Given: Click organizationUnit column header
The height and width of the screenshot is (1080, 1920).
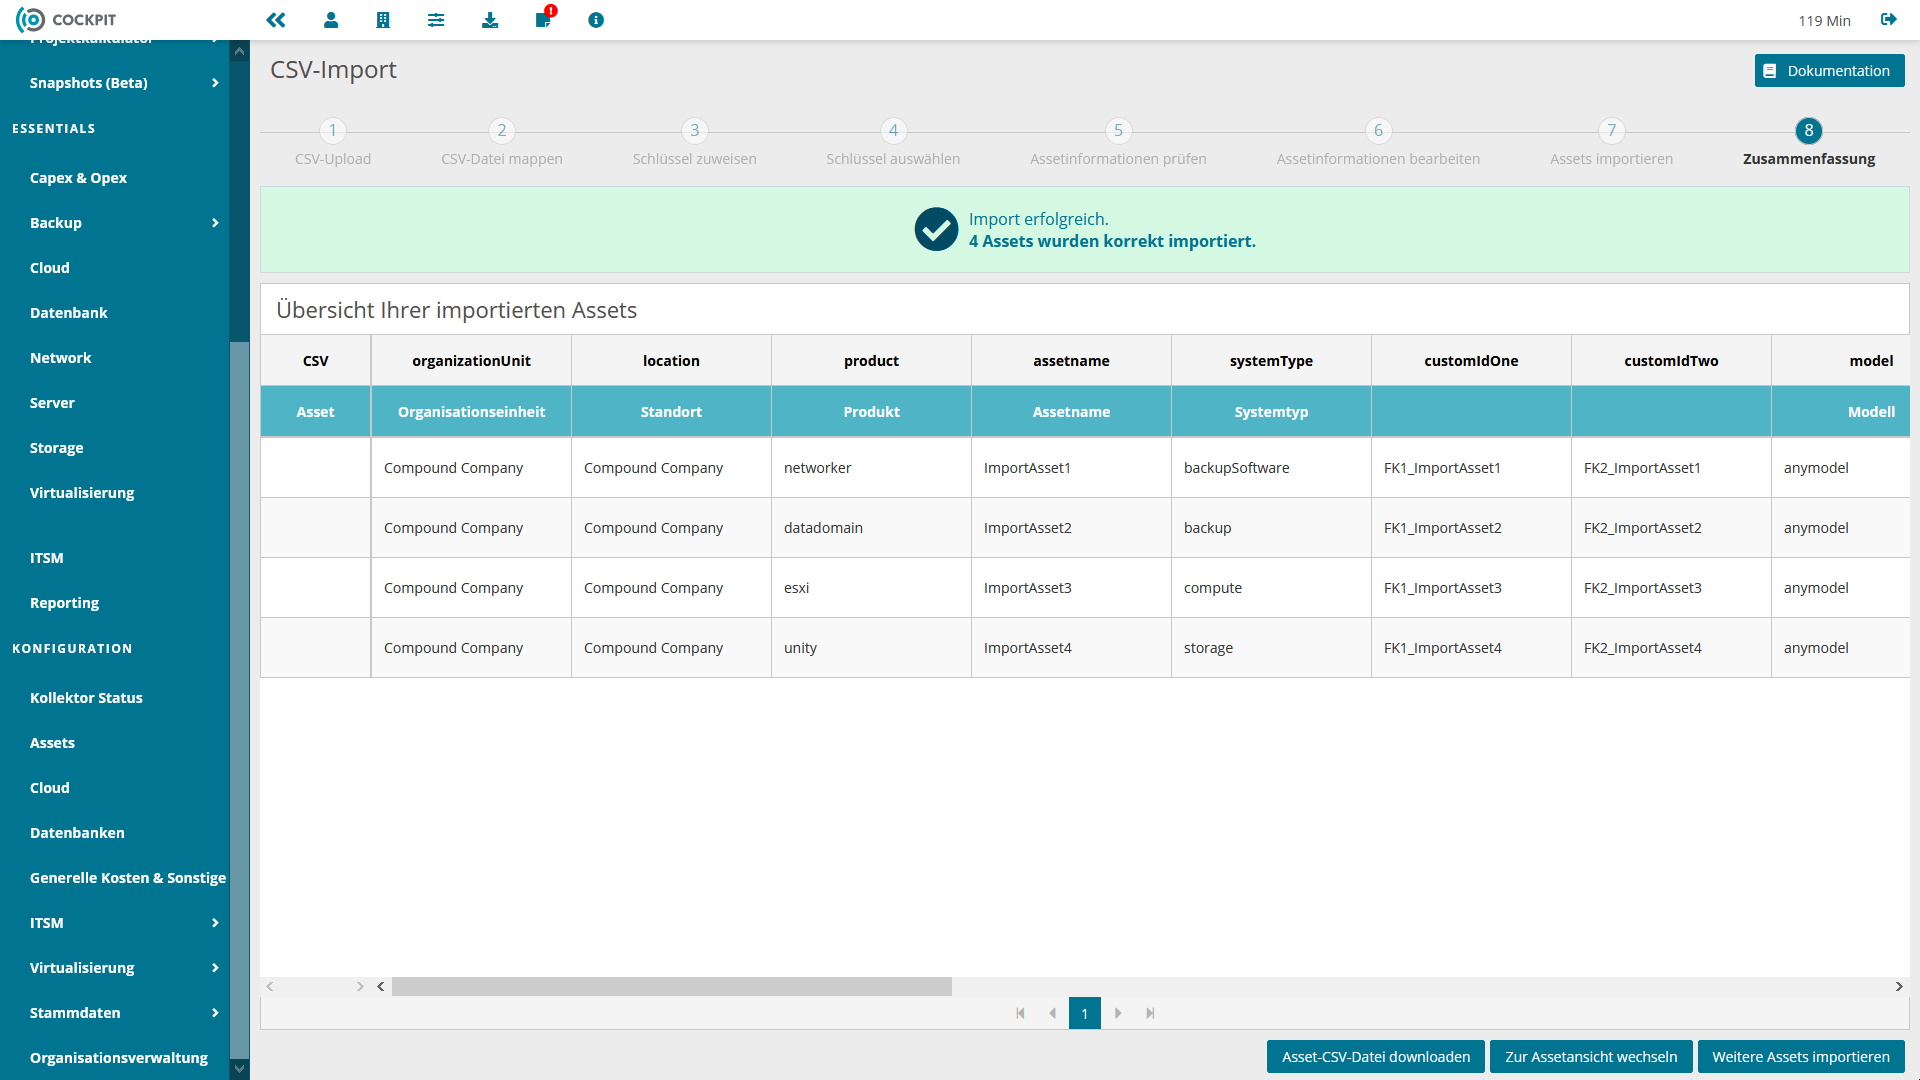Looking at the screenshot, I should click(x=471, y=361).
